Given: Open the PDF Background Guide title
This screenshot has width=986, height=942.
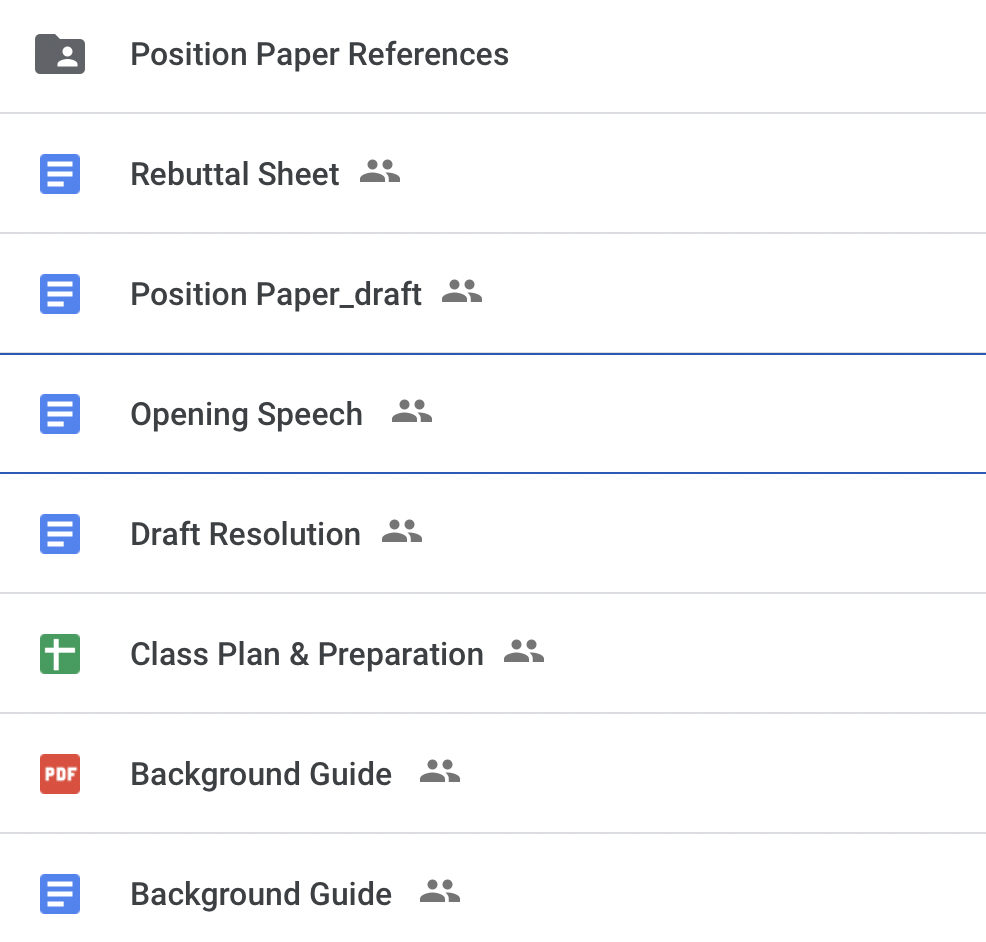Looking at the screenshot, I should [x=261, y=774].
